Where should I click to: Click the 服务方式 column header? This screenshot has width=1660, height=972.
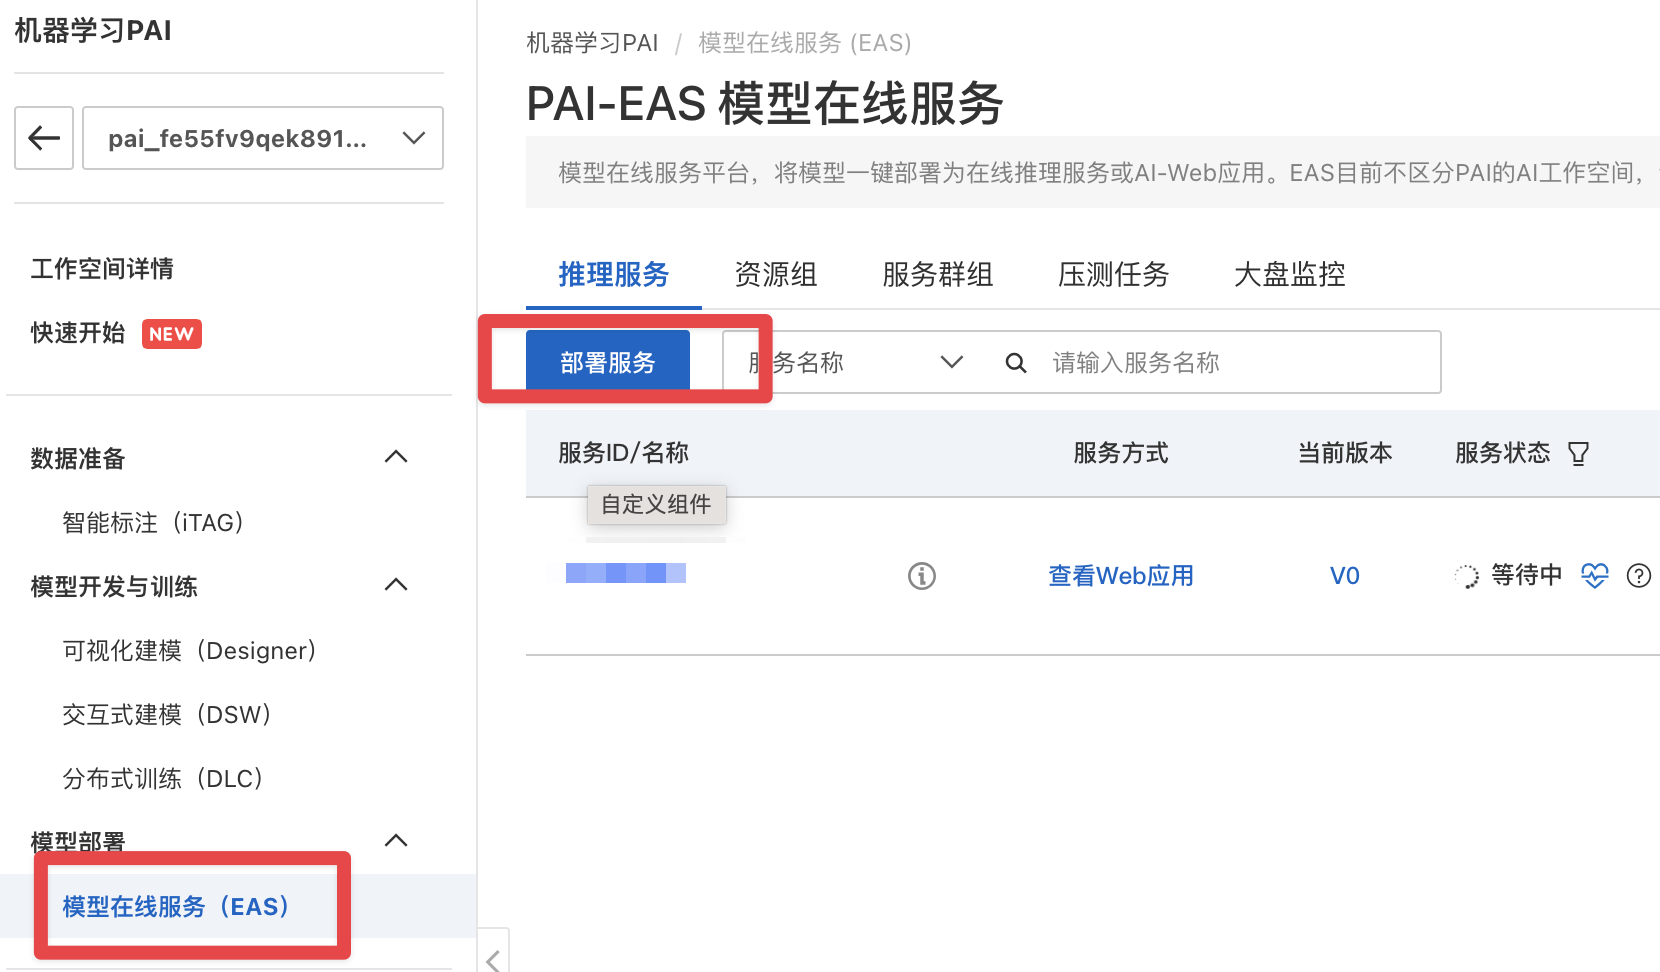tap(1121, 453)
